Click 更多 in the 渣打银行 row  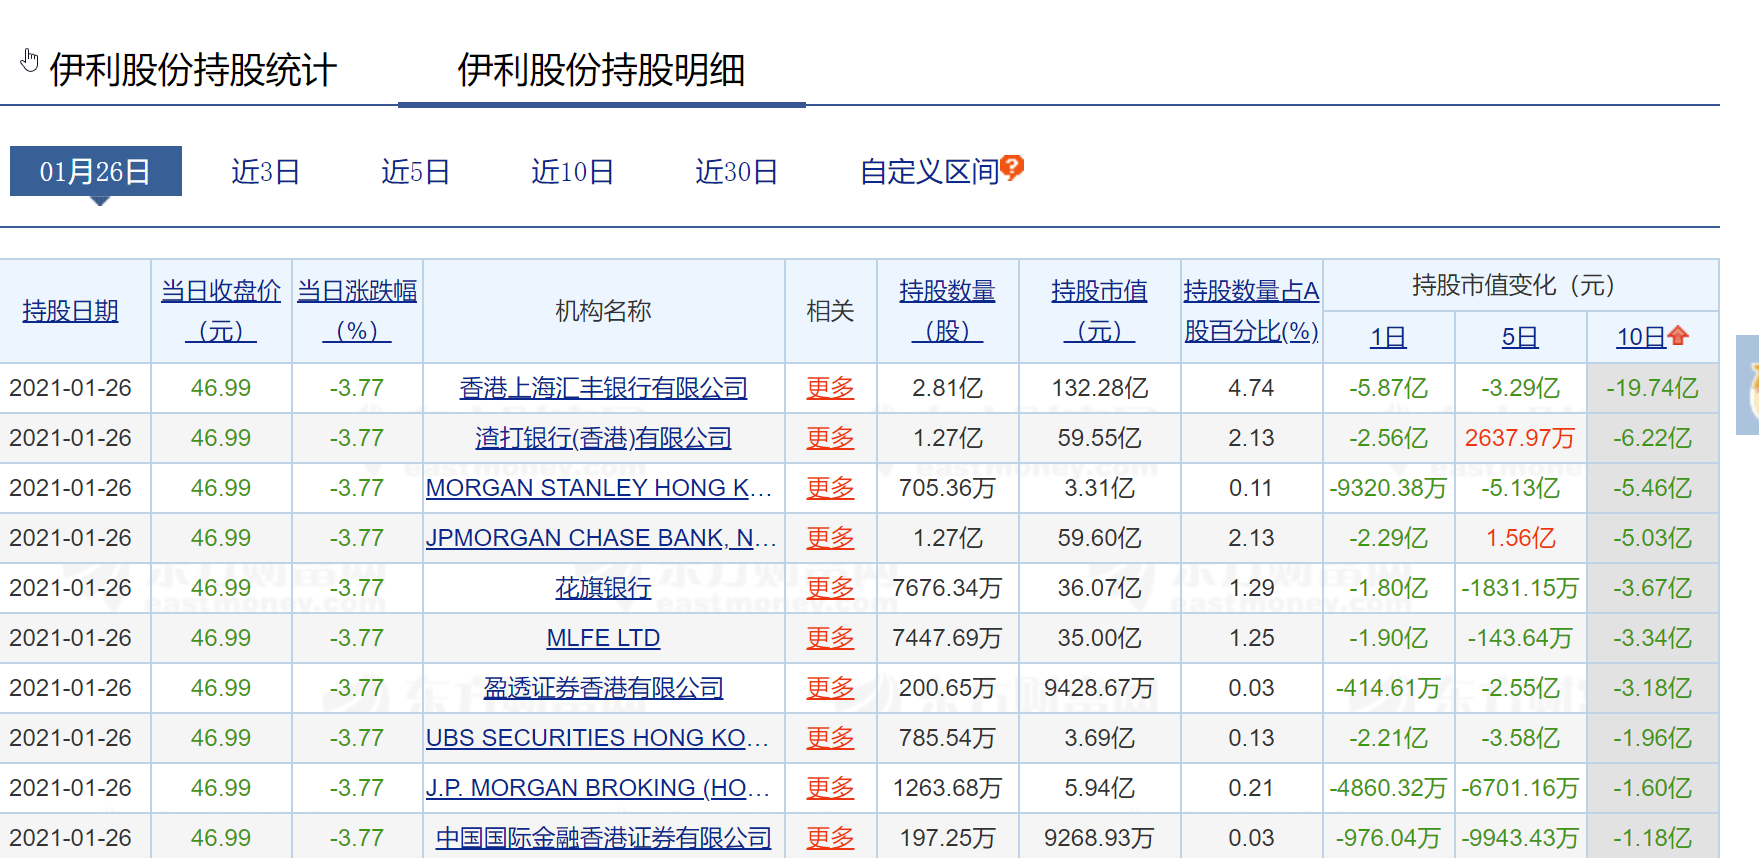(831, 438)
